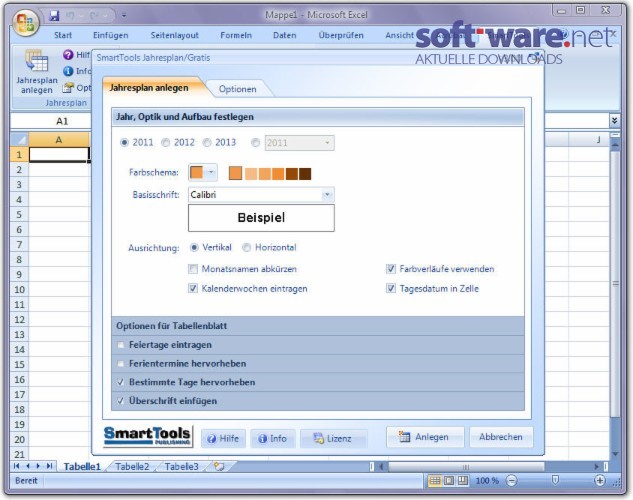The width and height of the screenshot is (633, 500).
Task: Click the horizontal scrollbar thumb
Action: (x=466, y=467)
